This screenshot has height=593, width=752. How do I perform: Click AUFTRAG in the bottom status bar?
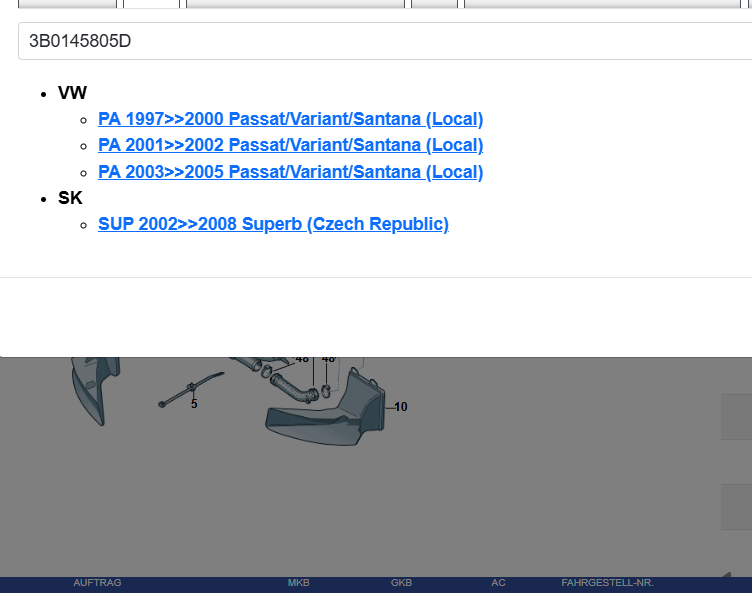[x=97, y=583]
